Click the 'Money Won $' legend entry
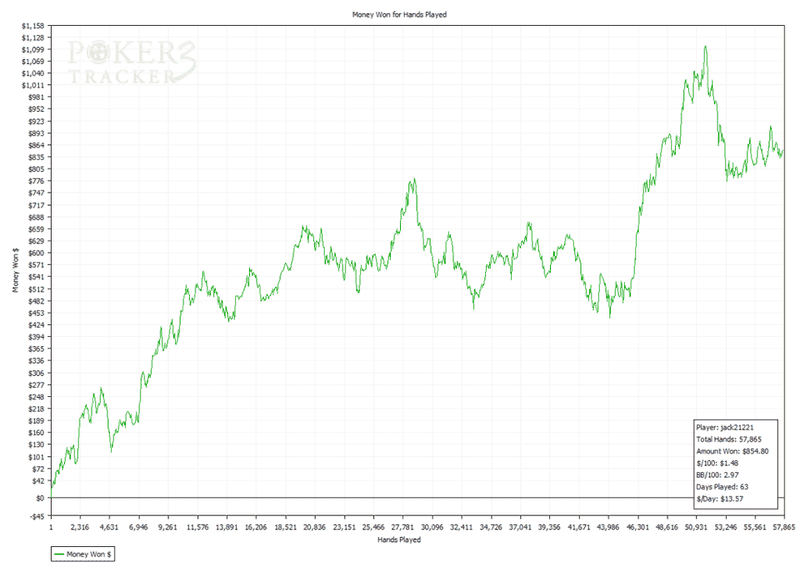The width and height of the screenshot is (800, 572). pos(83,554)
